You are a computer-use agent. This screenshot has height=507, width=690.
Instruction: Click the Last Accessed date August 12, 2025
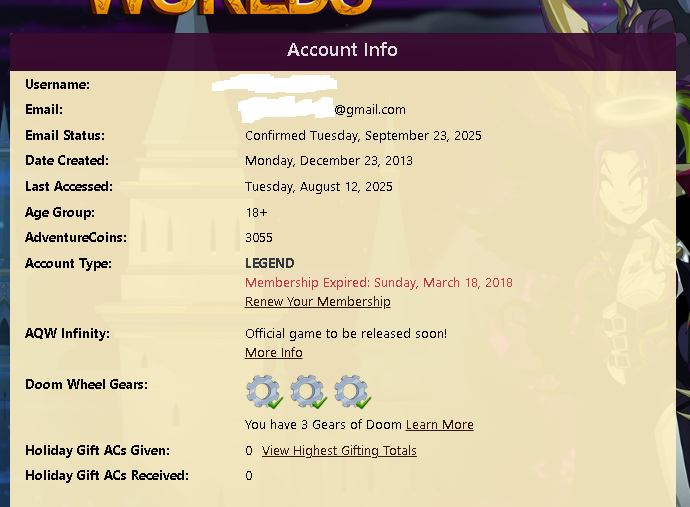pyautogui.click(x=319, y=187)
